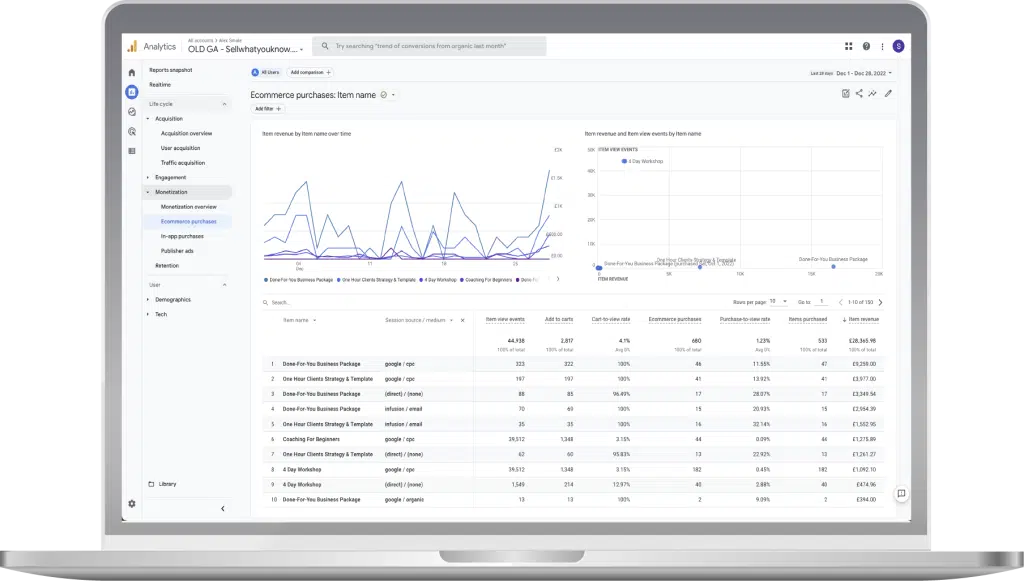This screenshot has height=581, width=1024.
Task: Toggle Done-For-You Business Package legend series
Action: pos(300,280)
